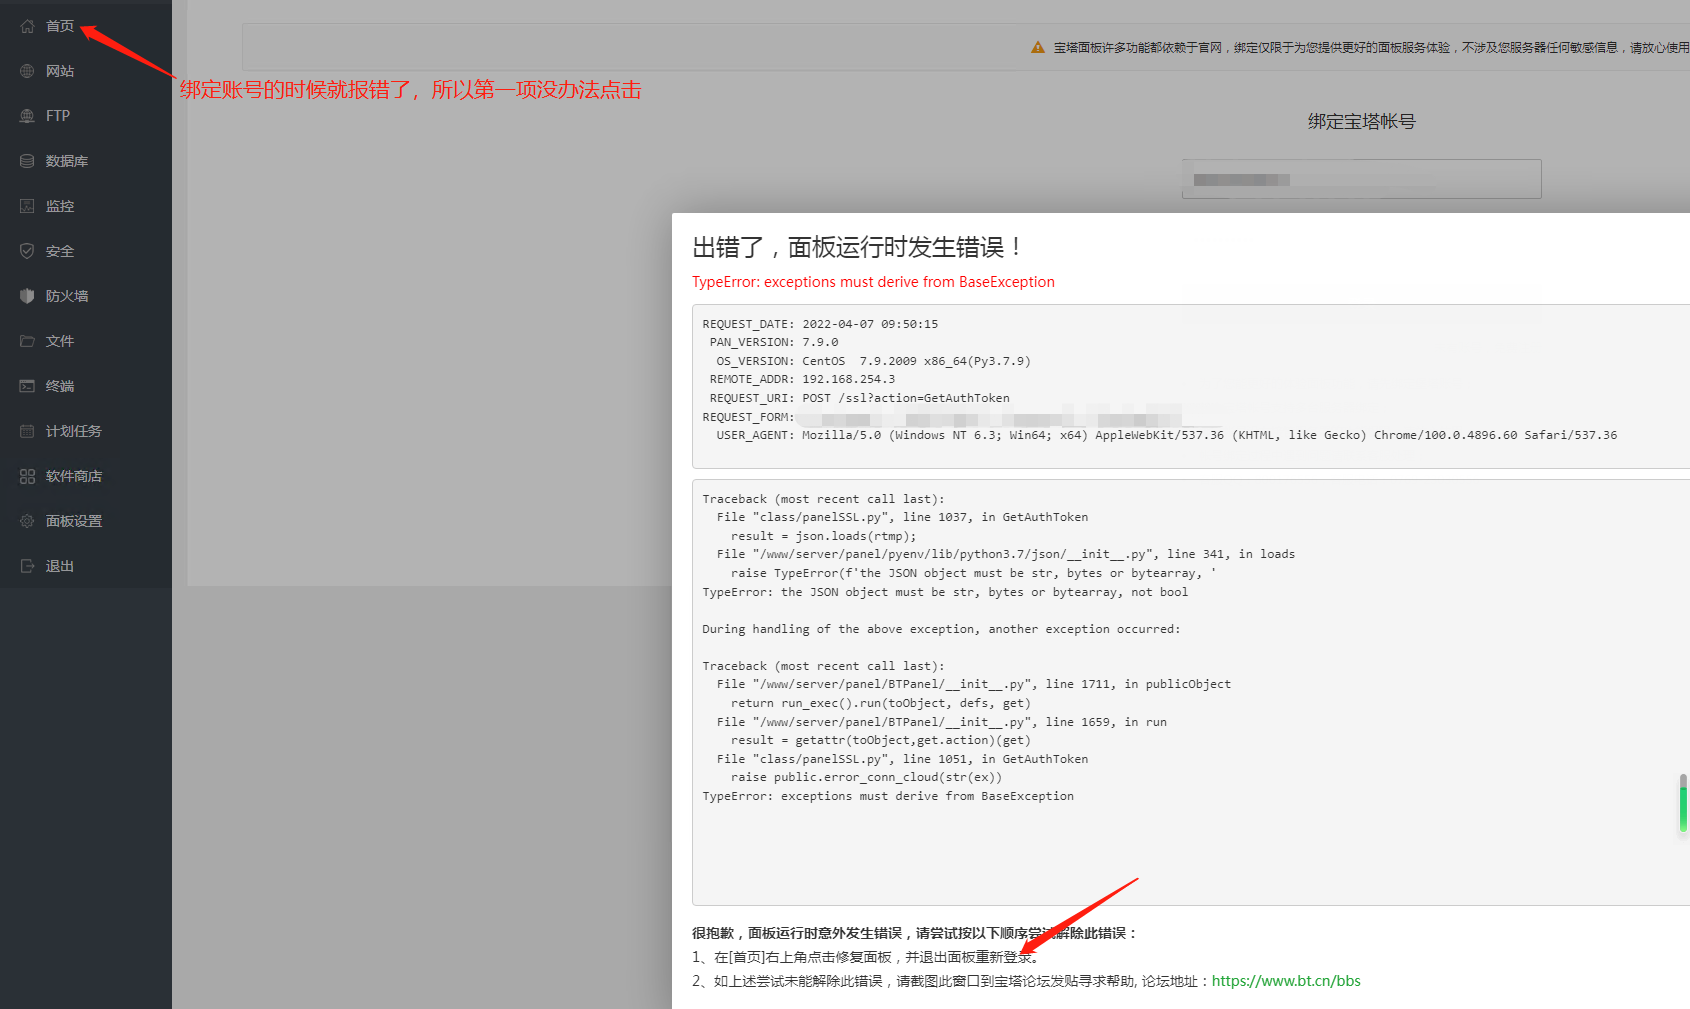Click the USER_AGENT line
This screenshot has width=1690, height=1009.
[1166, 435]
